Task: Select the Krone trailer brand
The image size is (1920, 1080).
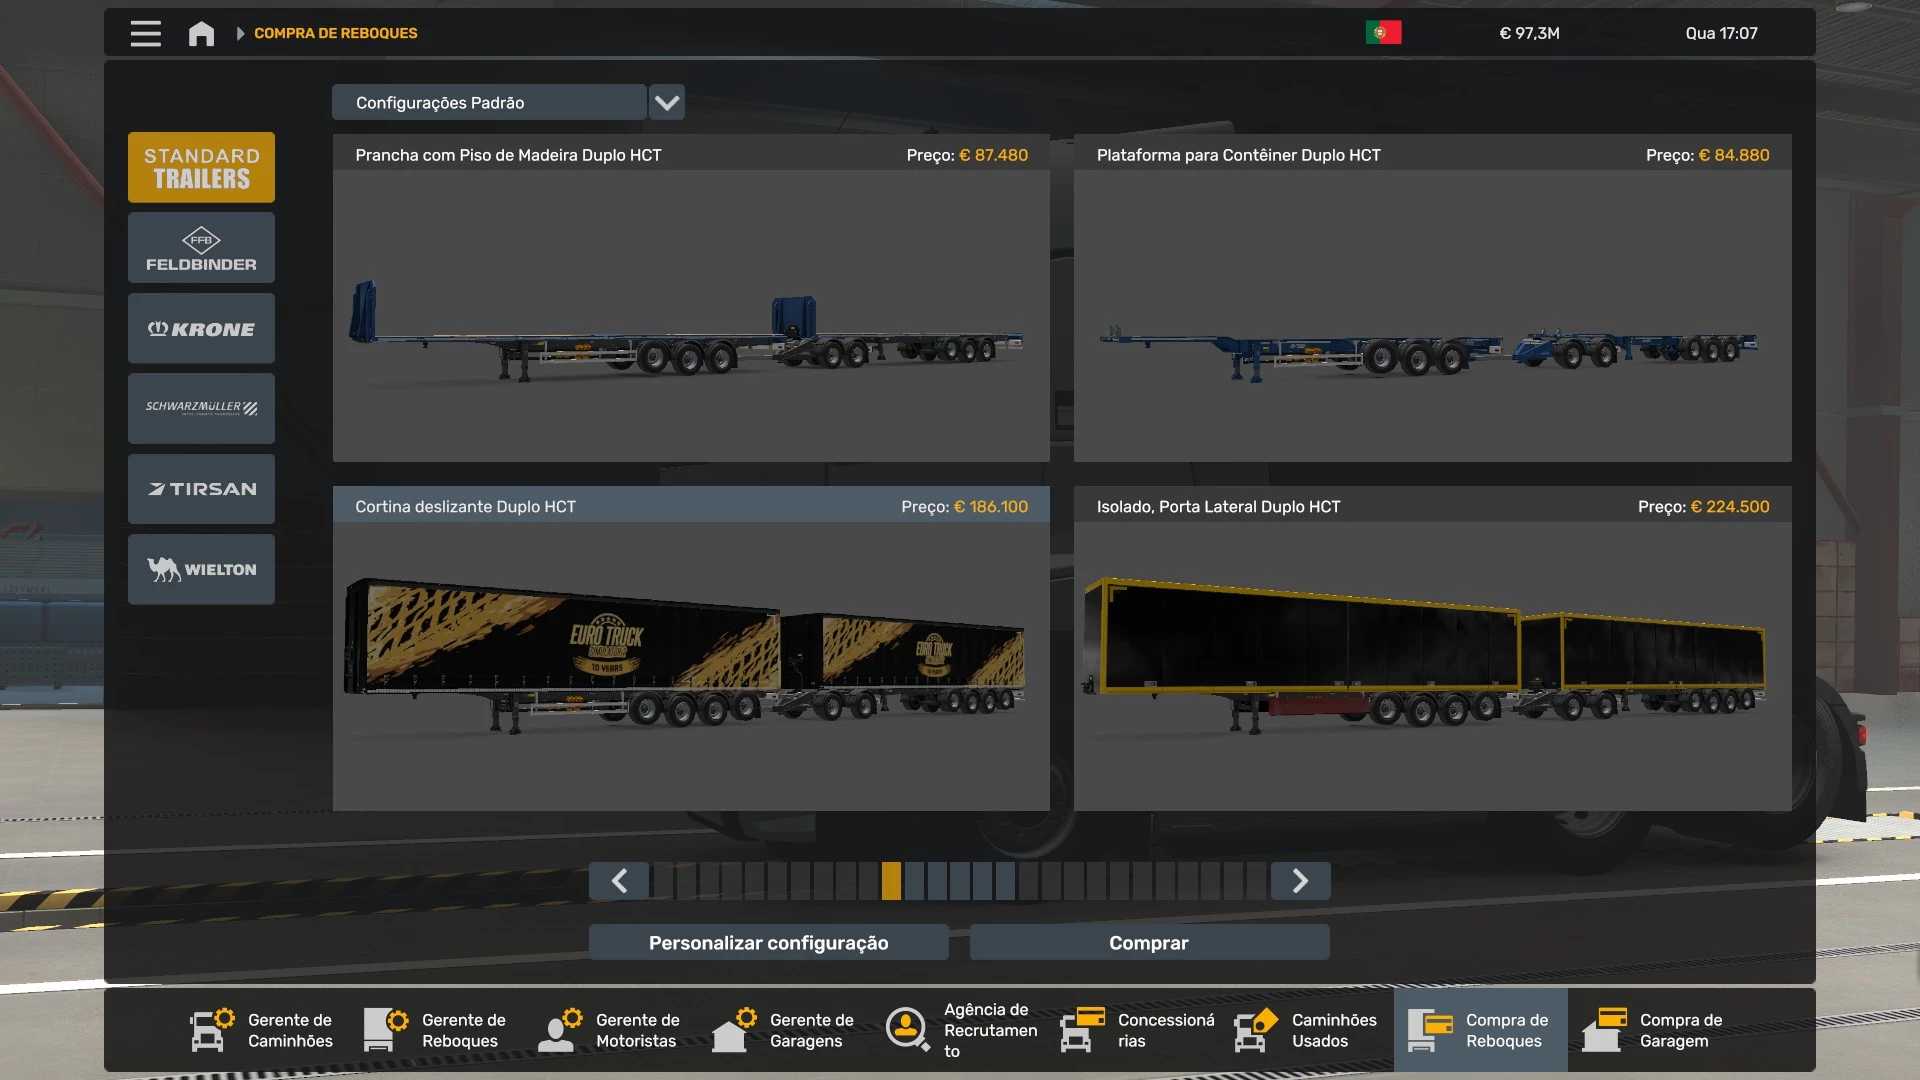Action: pyautogui.click(x=201, y=329)
